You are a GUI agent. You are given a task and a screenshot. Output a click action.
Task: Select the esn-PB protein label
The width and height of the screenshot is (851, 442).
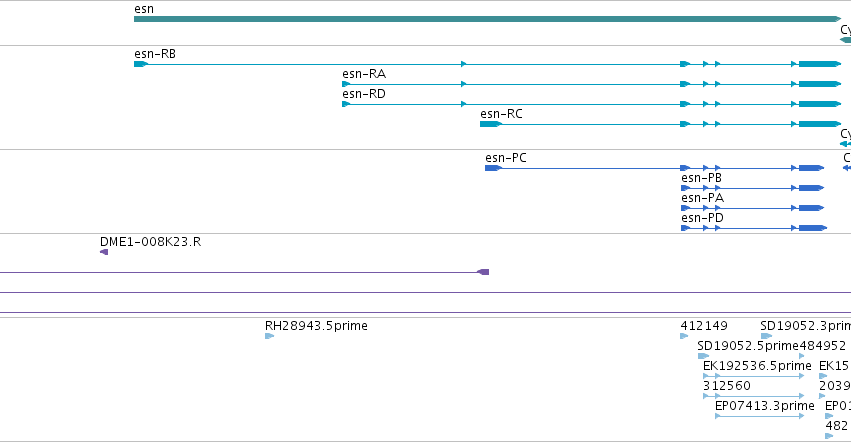(x=701, y=178)
